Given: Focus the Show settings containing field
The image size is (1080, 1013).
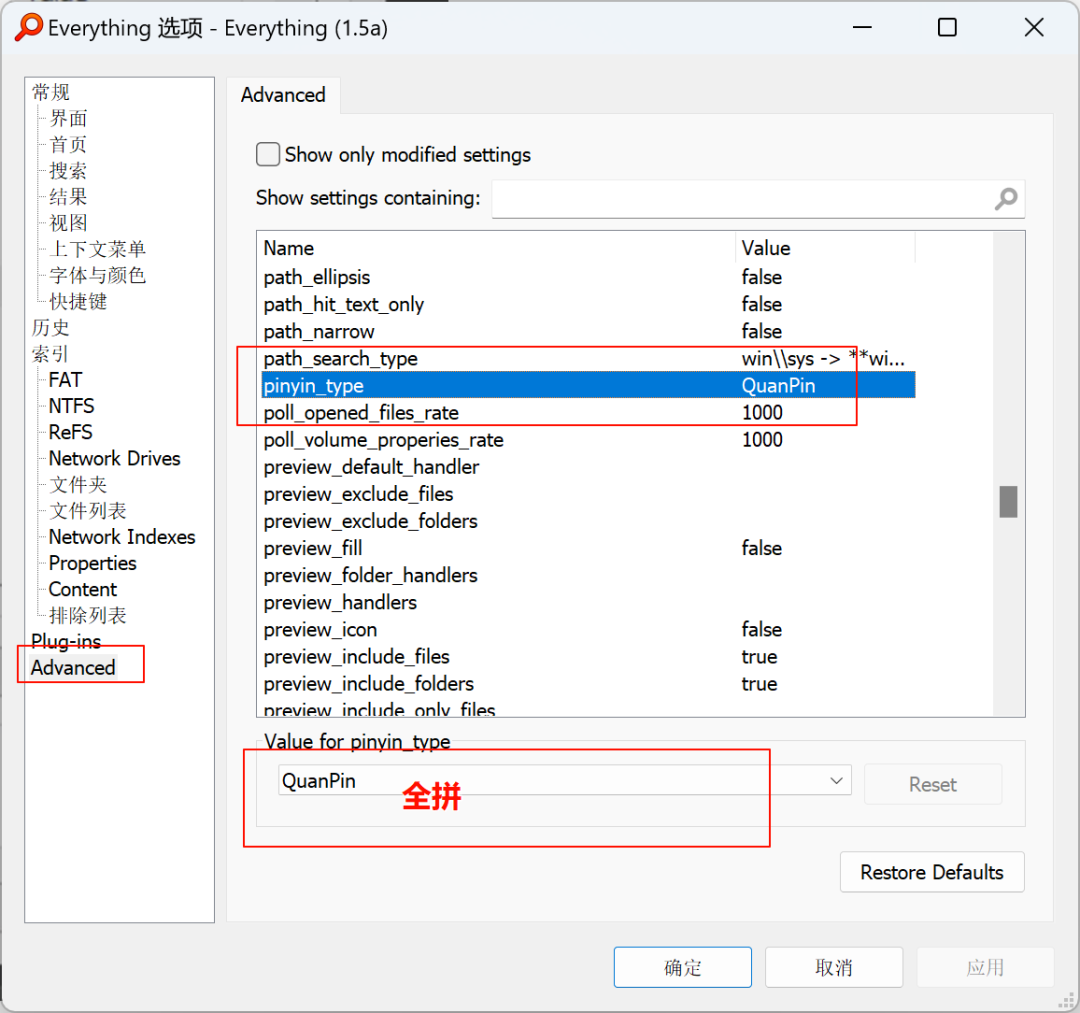Looking at the screenshot, I should 758,199.
